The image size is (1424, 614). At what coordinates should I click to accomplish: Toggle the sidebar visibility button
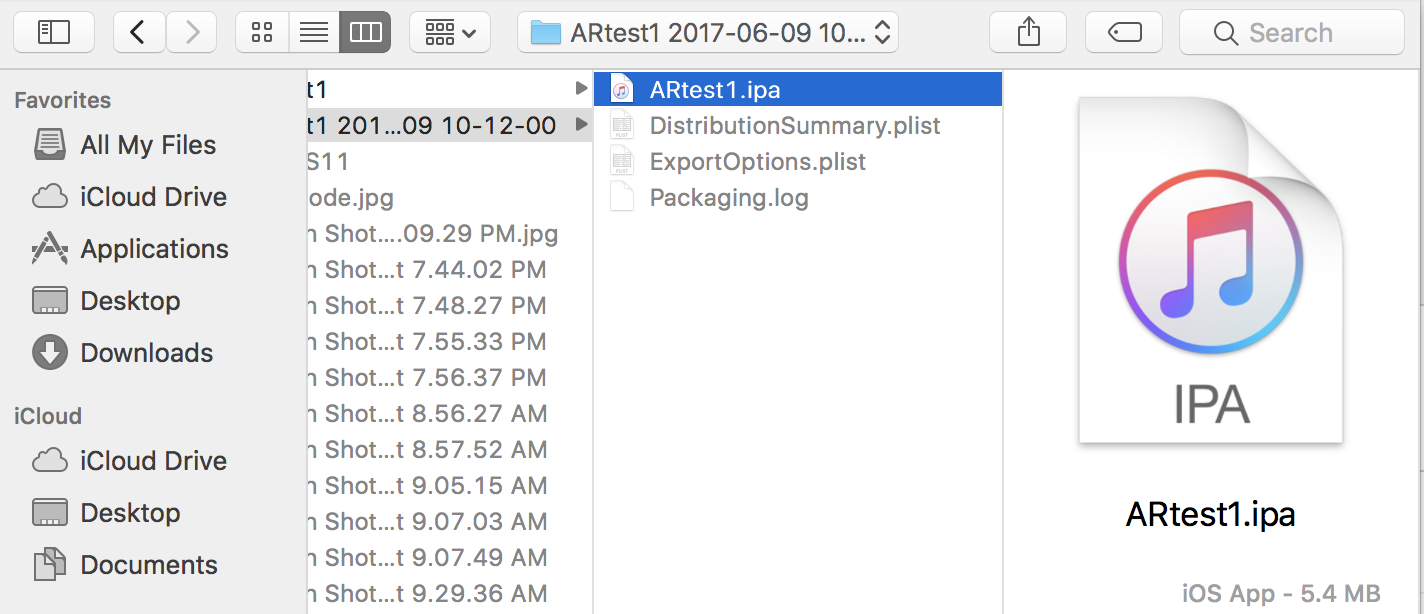tap(53, 33)
